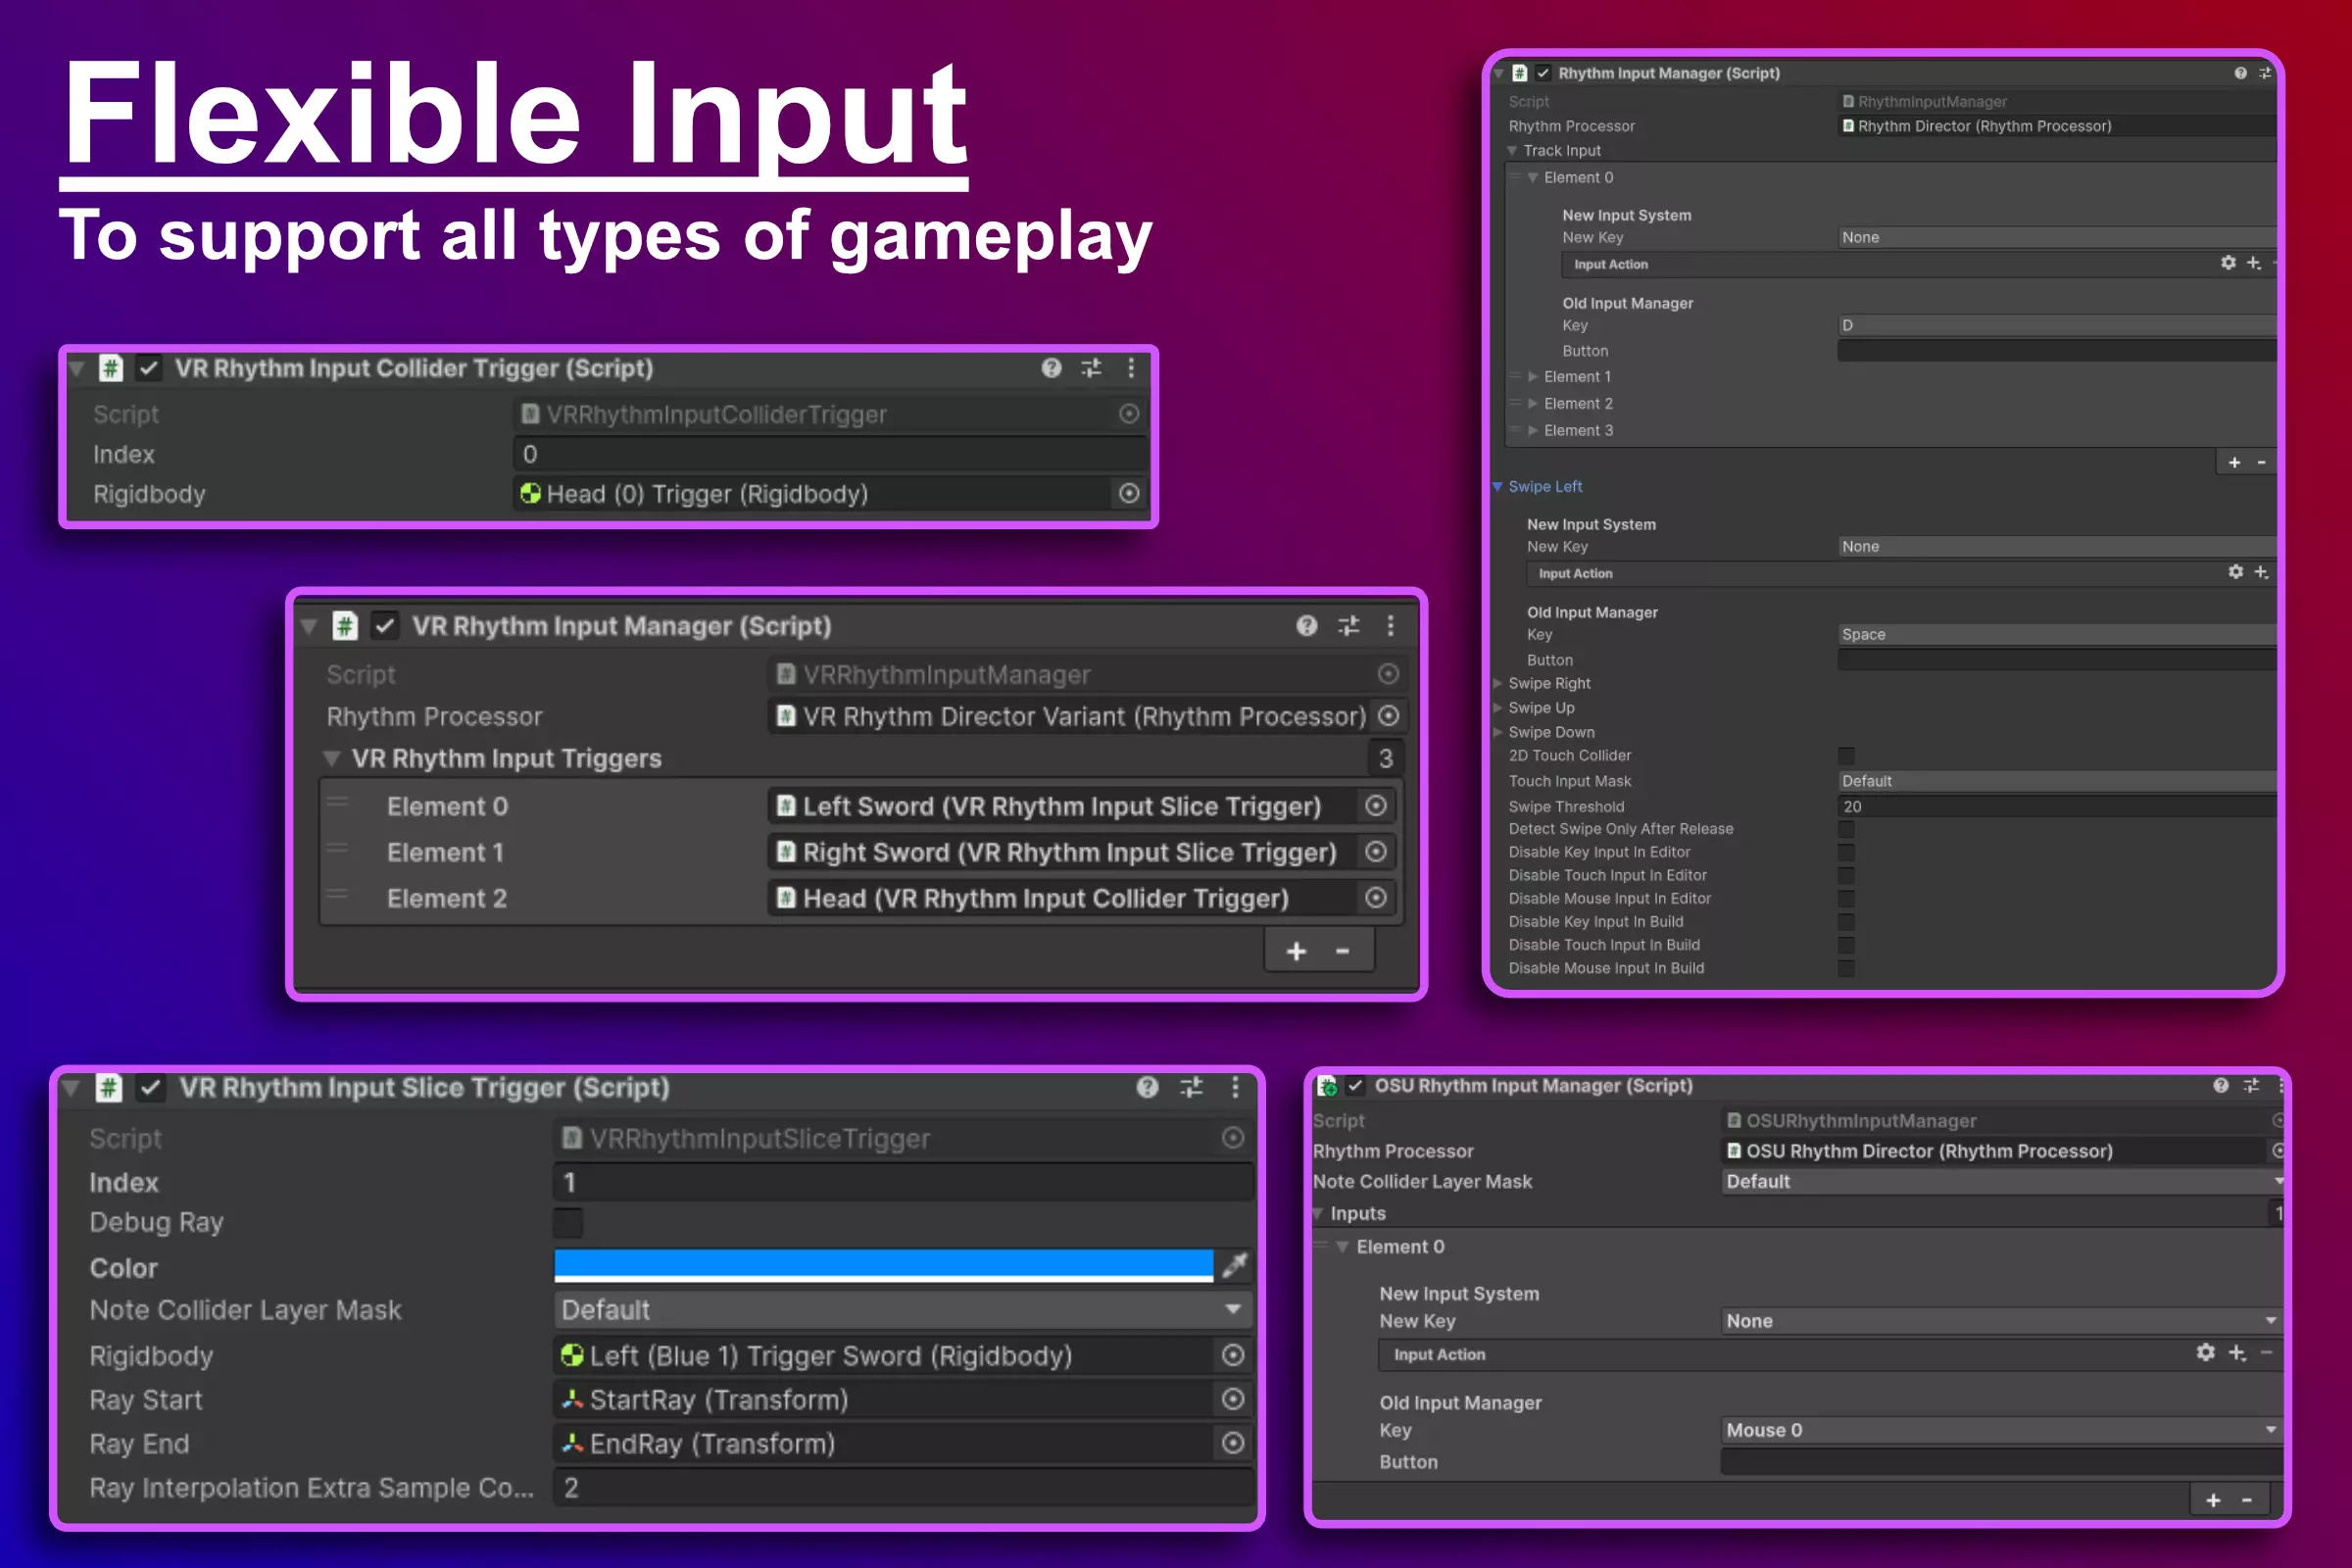Open object picker for Right Sword element
2352x1568 pixels.
coord(1376,852)
